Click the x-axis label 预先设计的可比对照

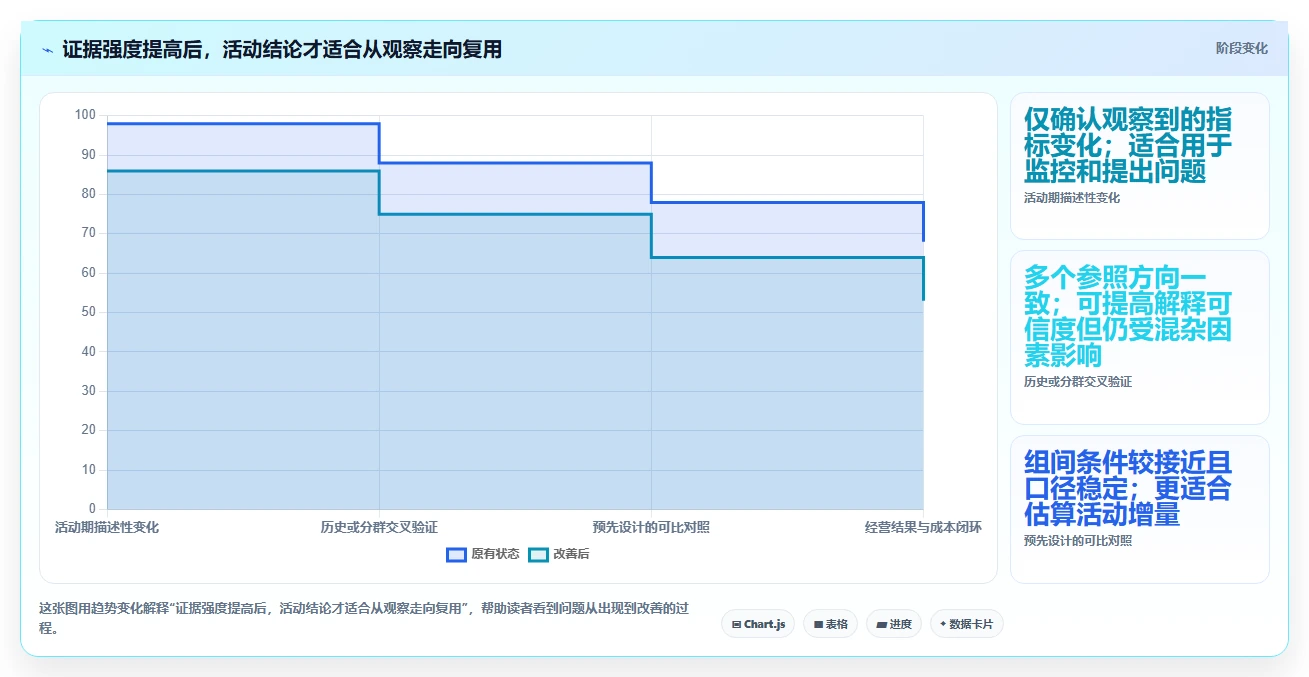tap(651, 527)
